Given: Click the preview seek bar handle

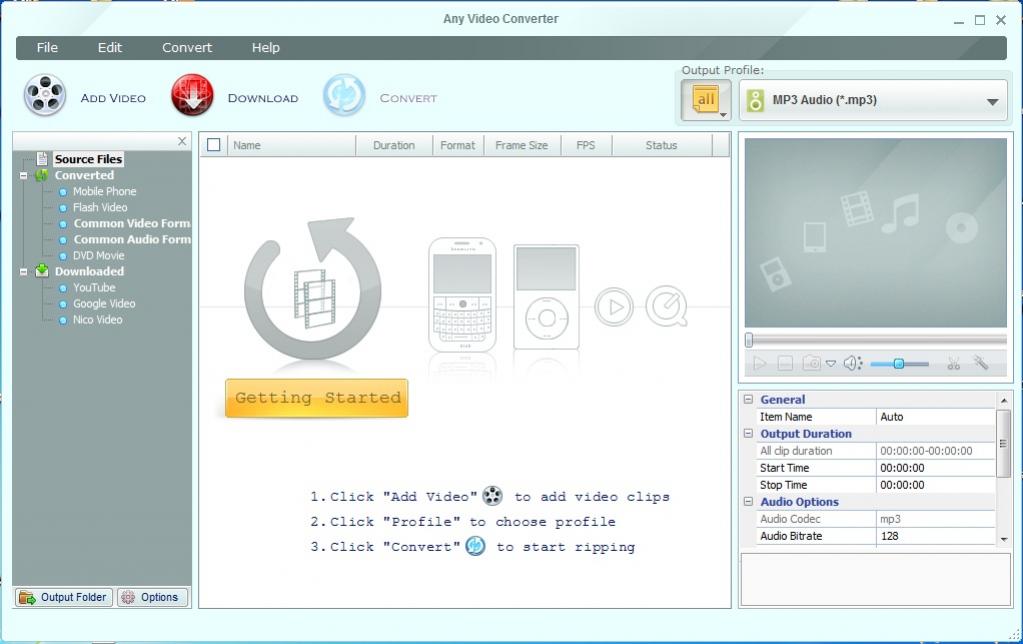Looking at the screenshot, I should tap(749, 339).
